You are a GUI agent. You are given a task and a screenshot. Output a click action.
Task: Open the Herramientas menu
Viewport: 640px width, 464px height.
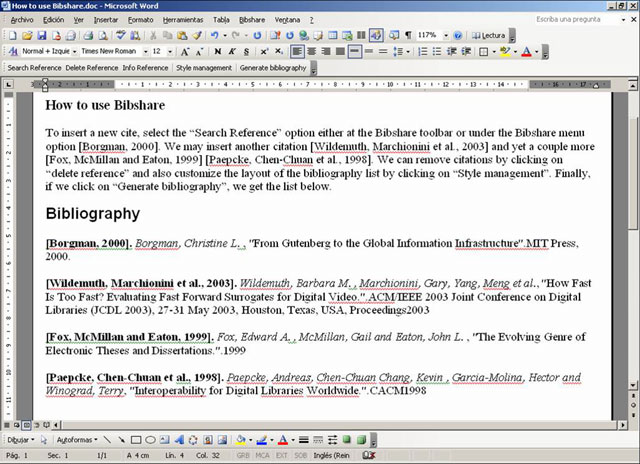[183, 20]
